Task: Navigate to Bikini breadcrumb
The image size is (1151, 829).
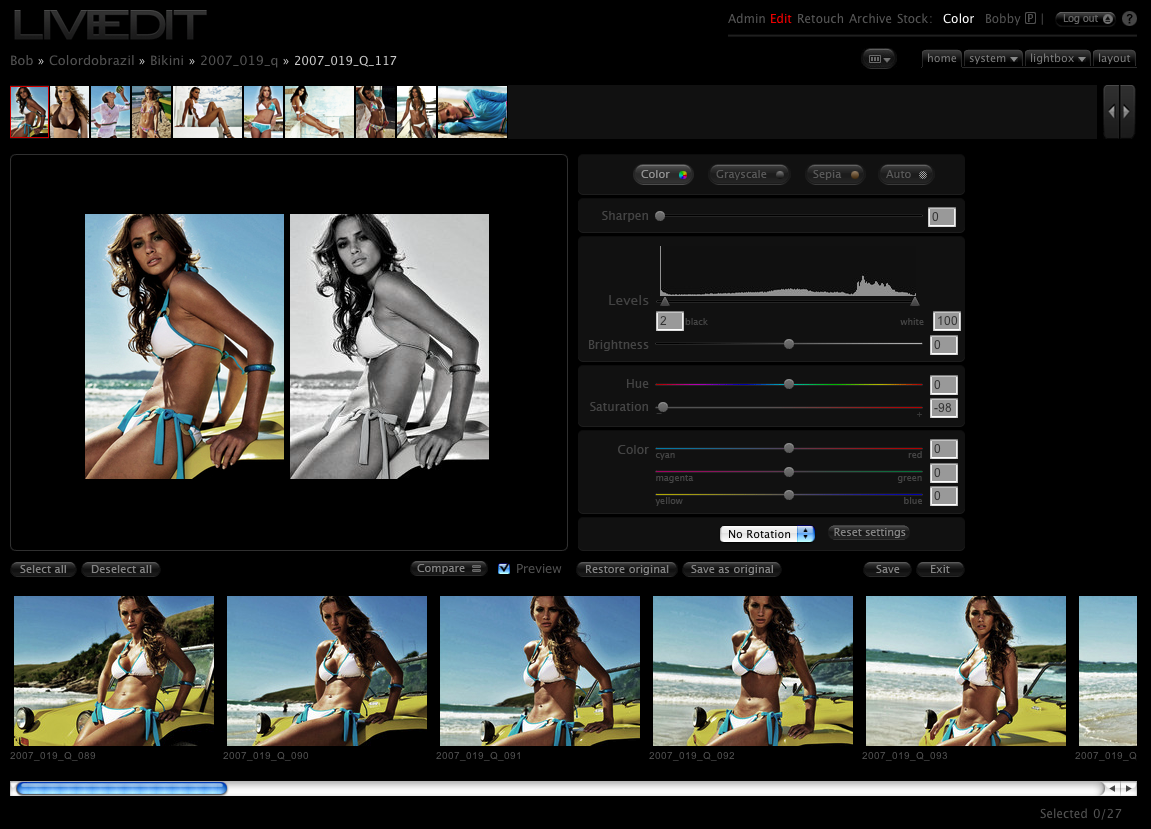Action: pos(167,60)
